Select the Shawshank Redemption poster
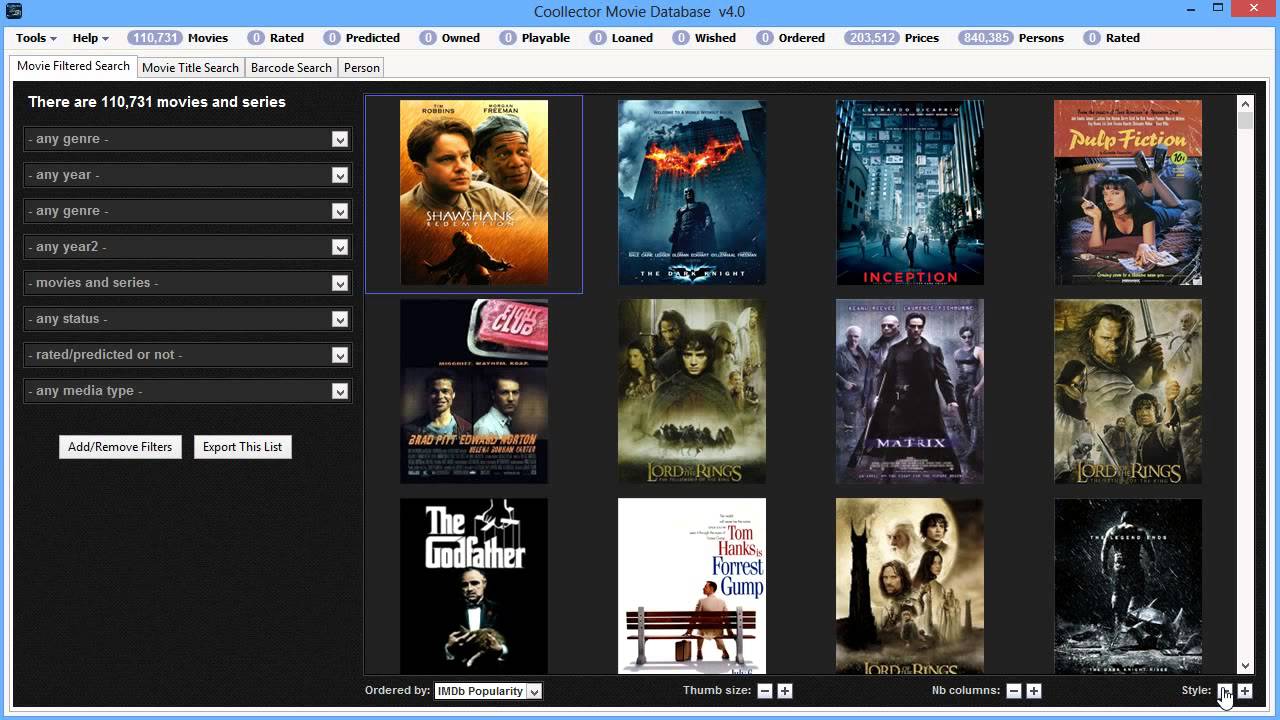The image size is (1280, 720). (474, 193)
